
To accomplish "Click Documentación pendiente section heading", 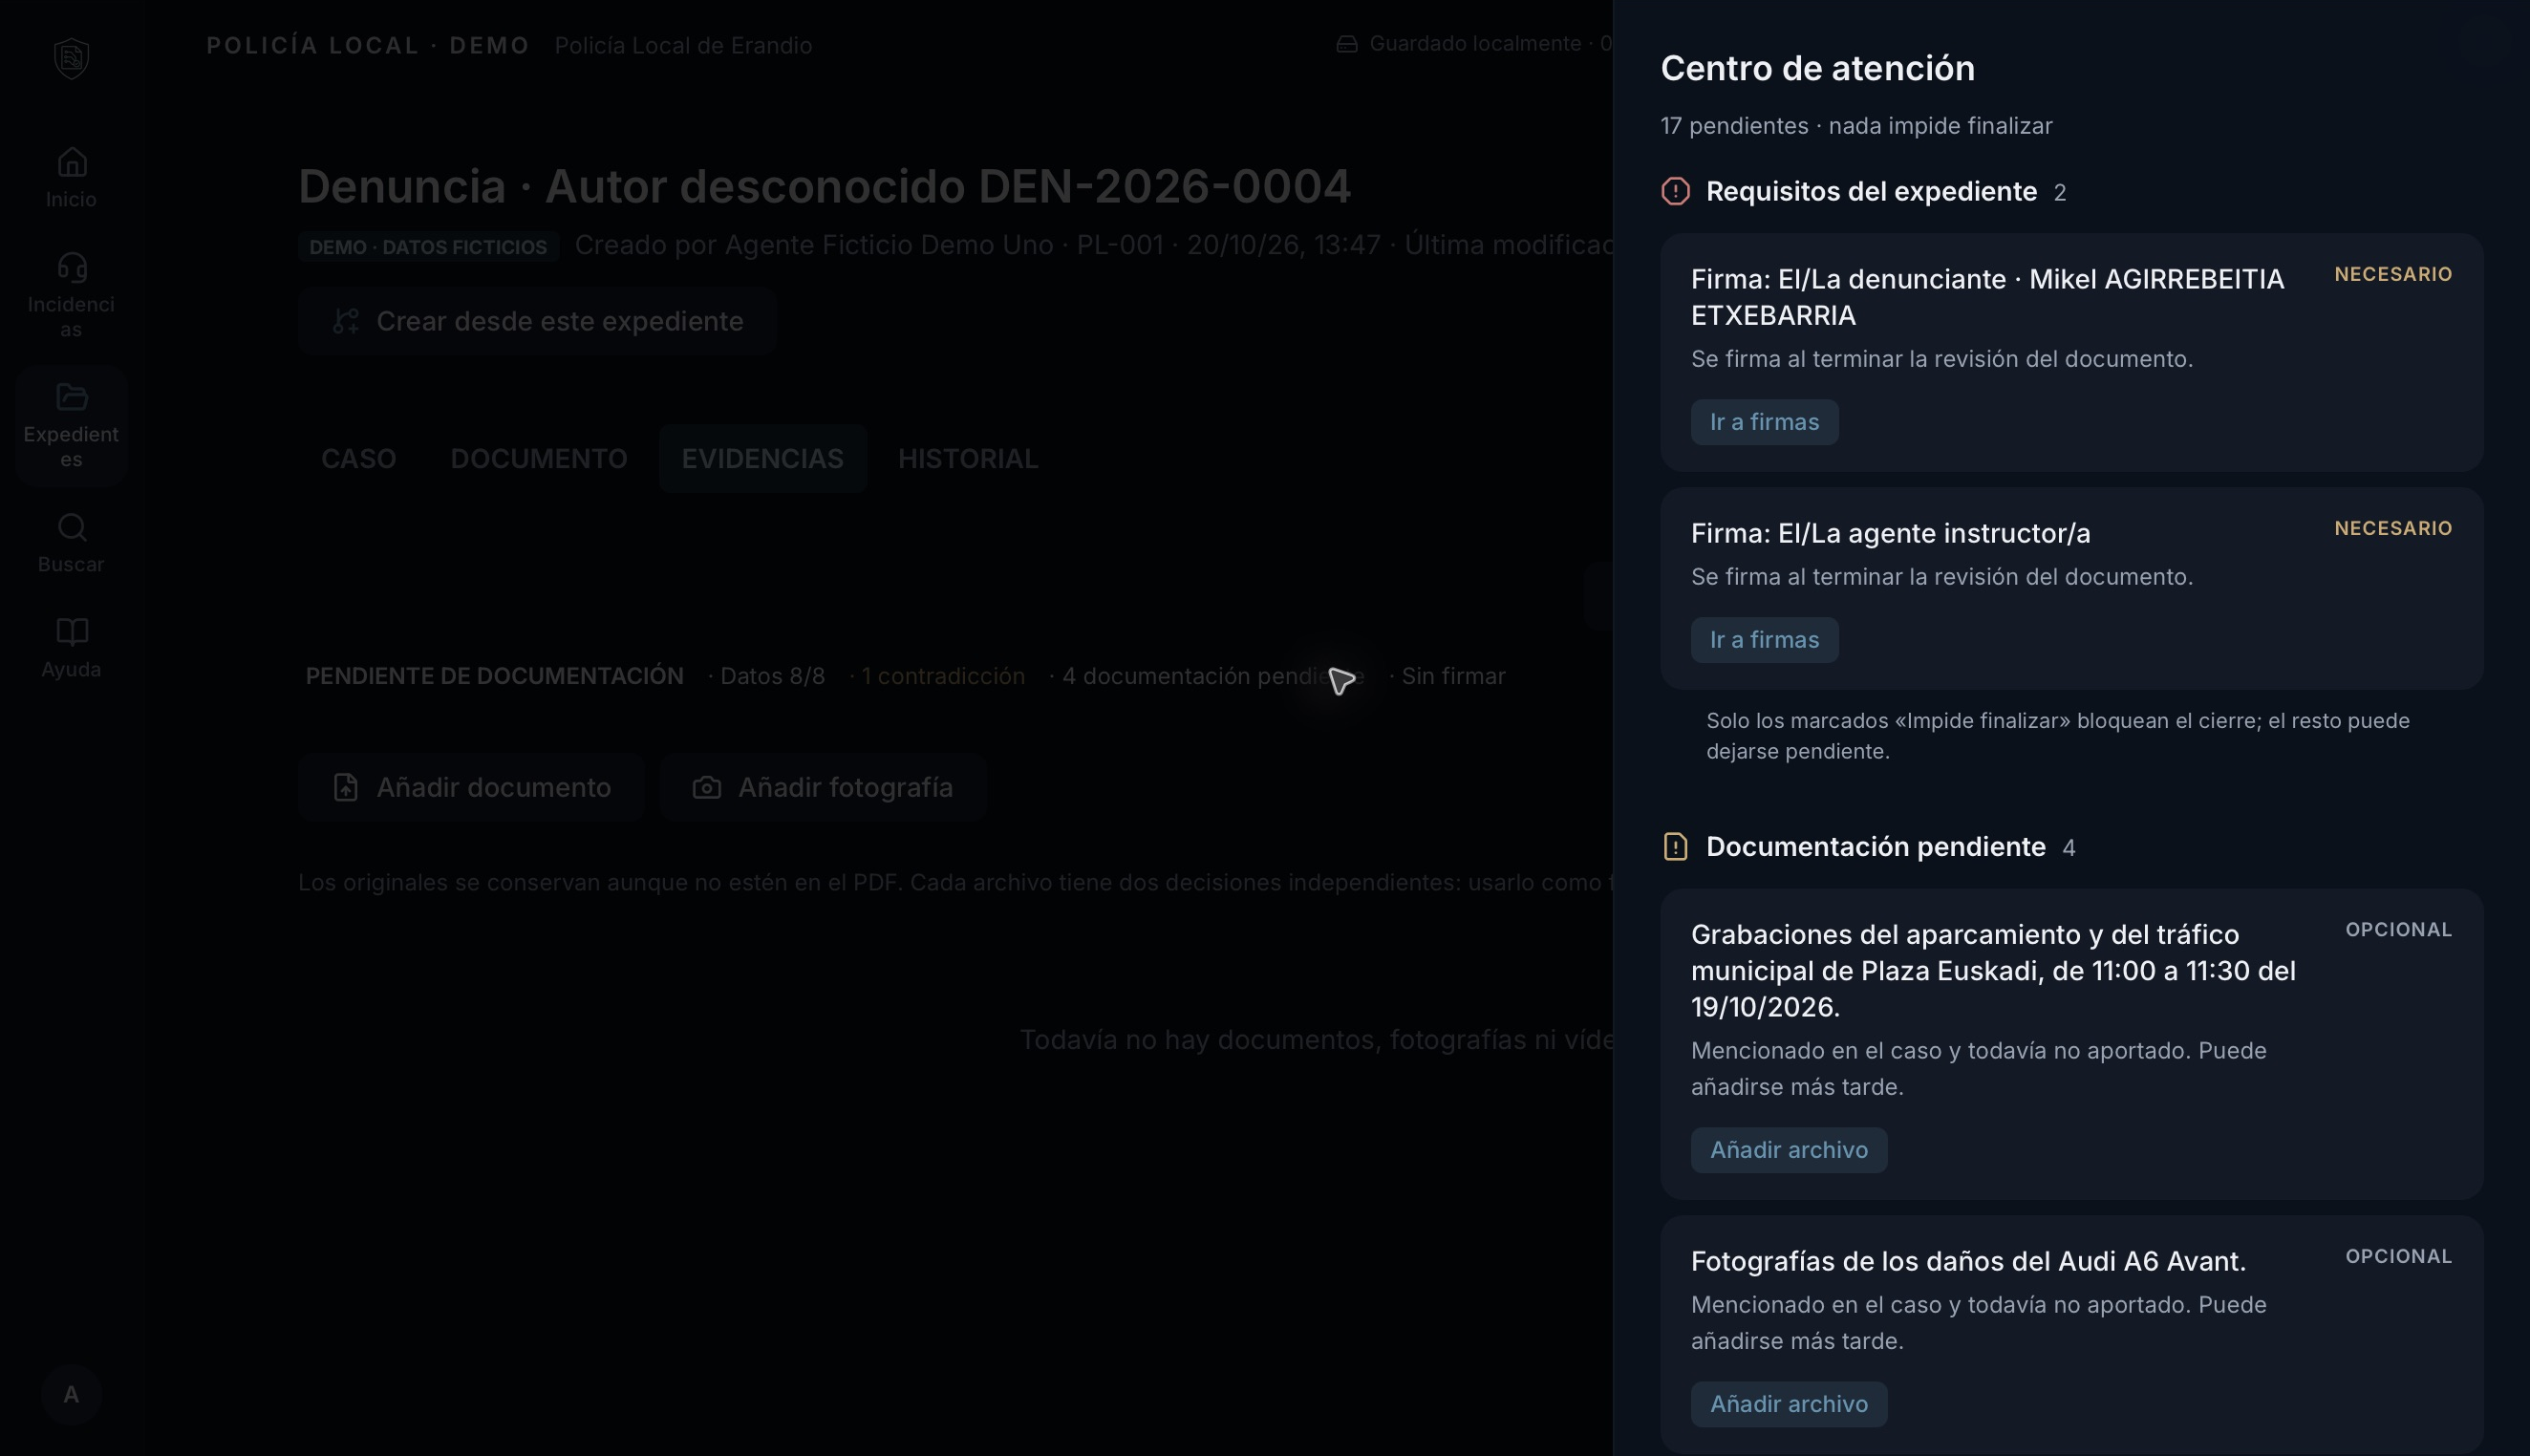I will [x=1875, y=846].
